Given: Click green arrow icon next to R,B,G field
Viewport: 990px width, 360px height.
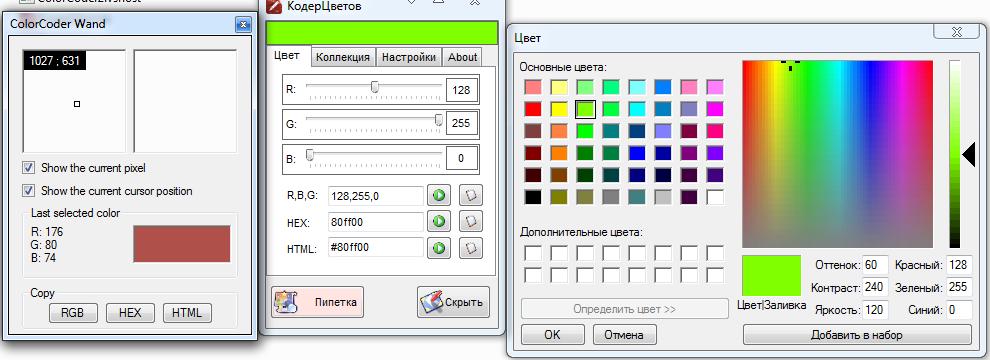Looking at the screenshot, I should pos(439,195).
